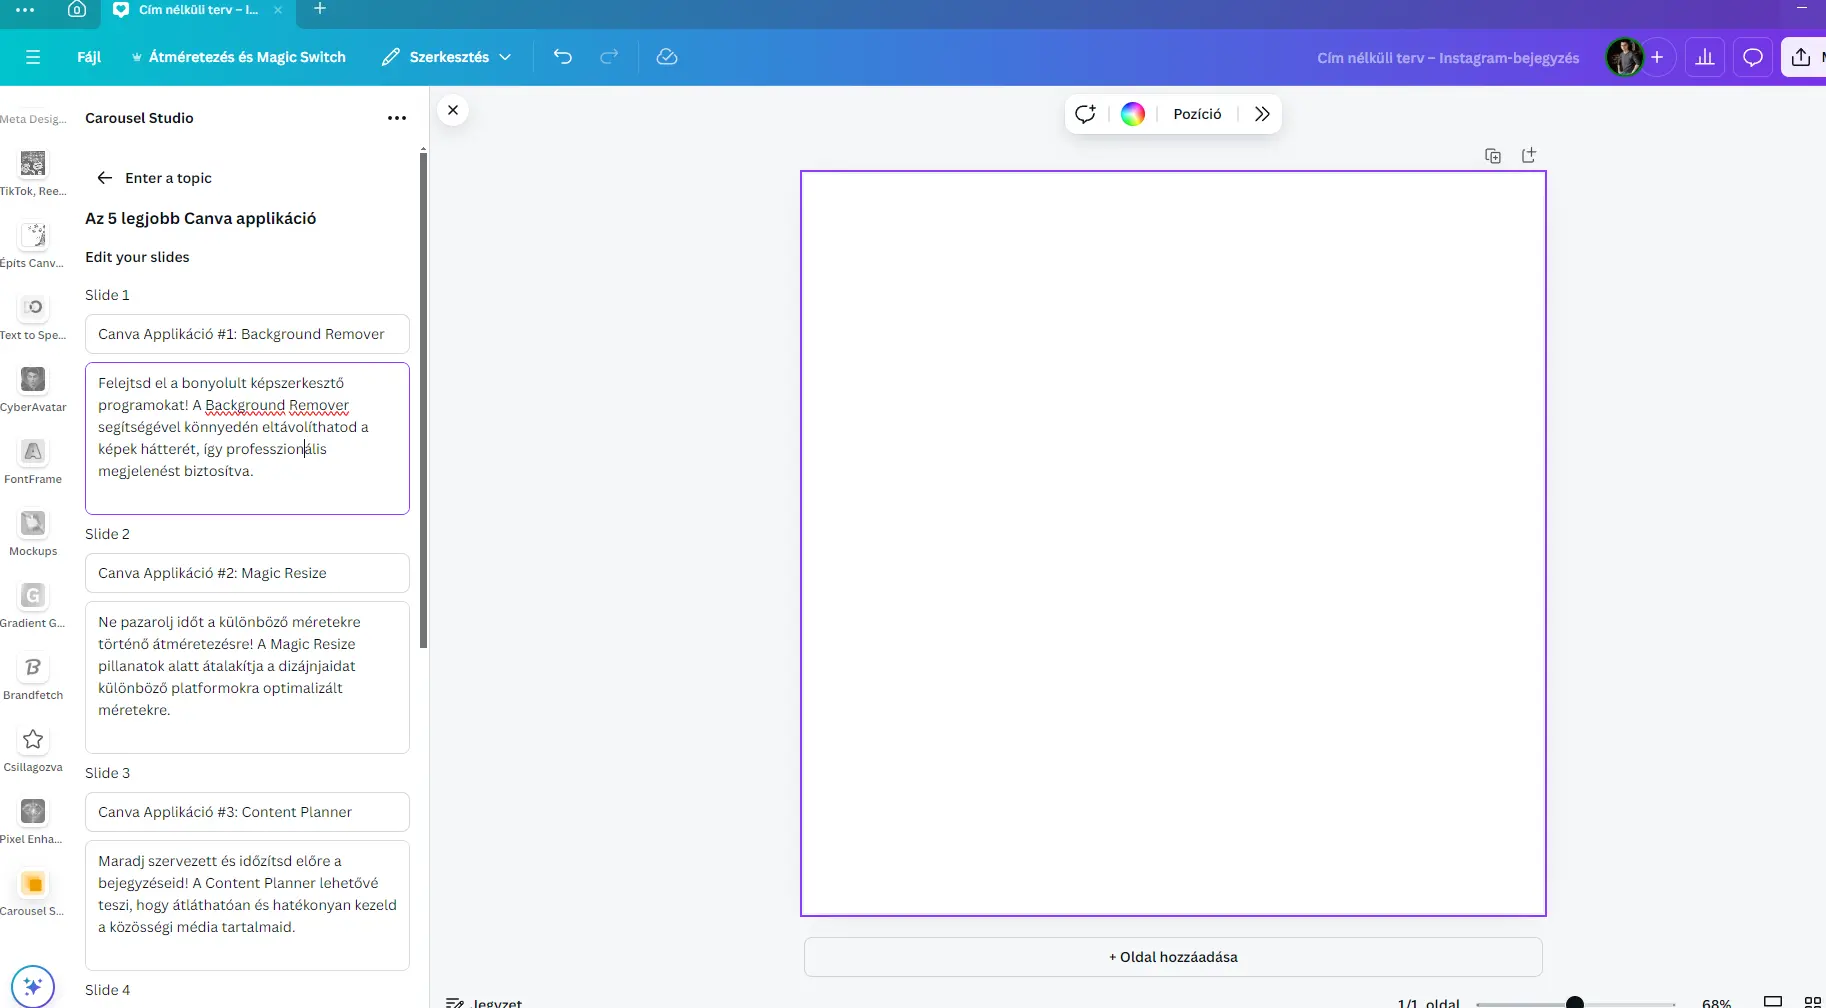Open Átméretezés és Magic Switch
Viewport: 1826px width, 1008px height.
point(239,57)
